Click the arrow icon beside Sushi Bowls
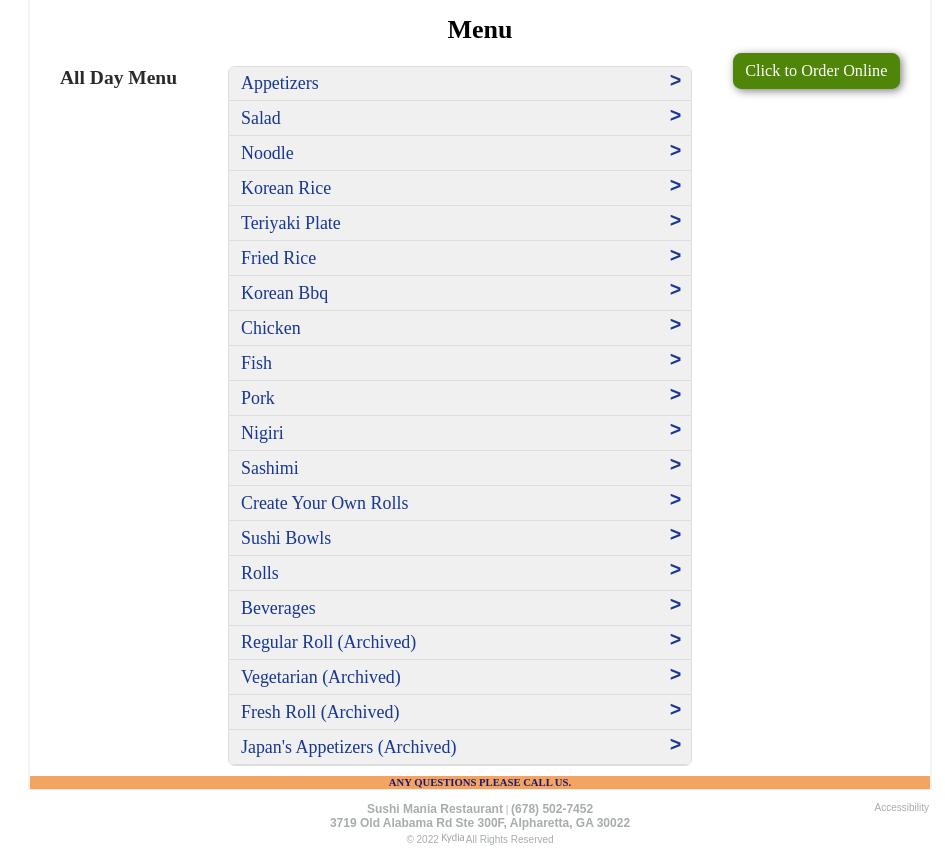This screenshot has width=945, height=852. [x=675, y=535]
